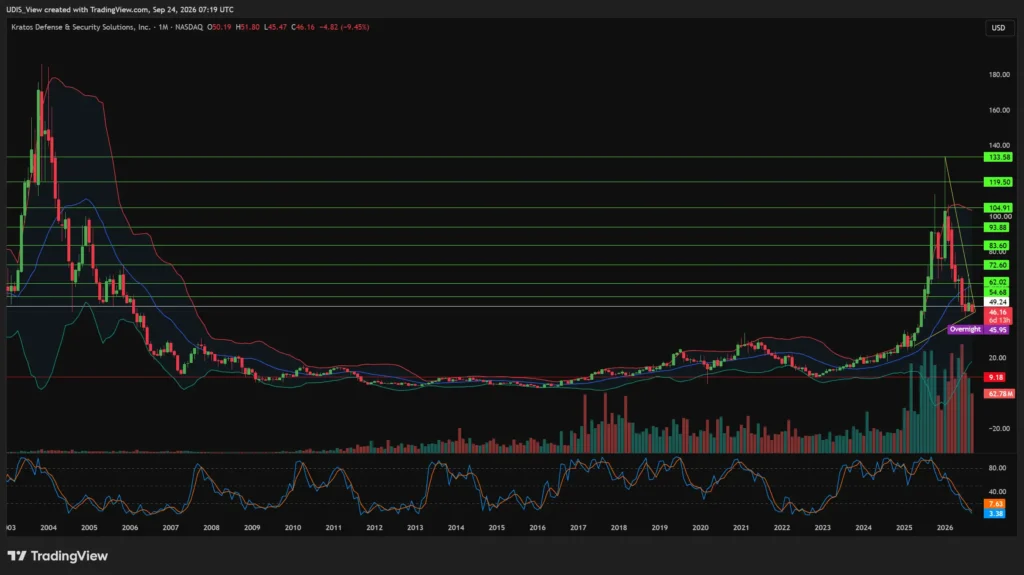
Task: Click the white 49.24 price line label
Action: coord(997,302)
